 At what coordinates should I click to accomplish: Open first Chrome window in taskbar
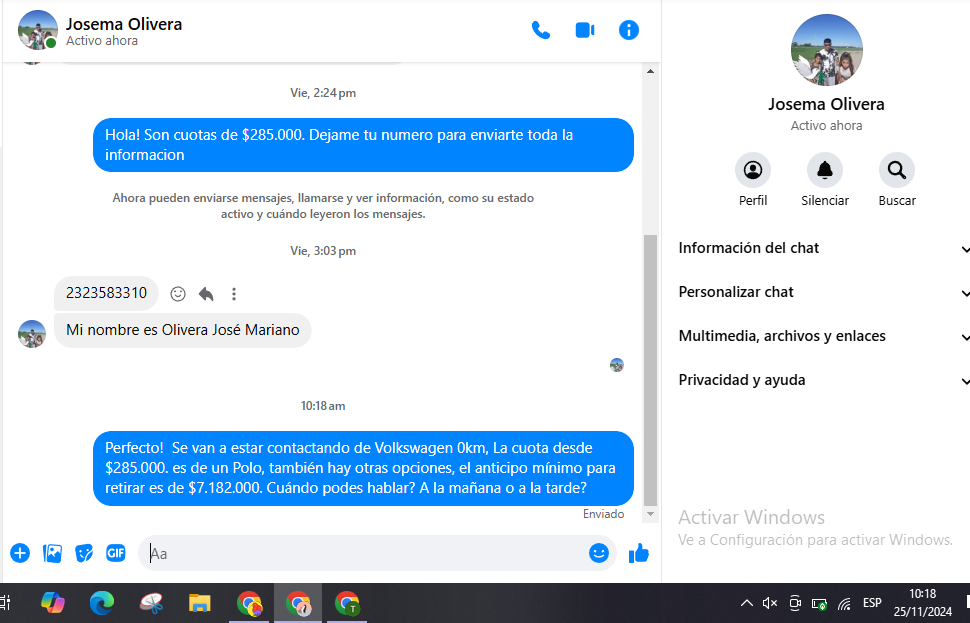[x=249, y=603]
